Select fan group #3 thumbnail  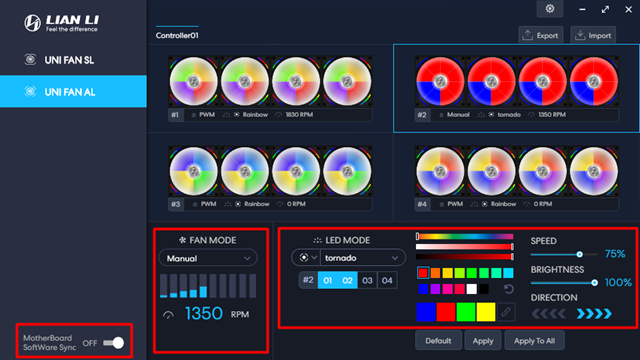click(270, 171)
